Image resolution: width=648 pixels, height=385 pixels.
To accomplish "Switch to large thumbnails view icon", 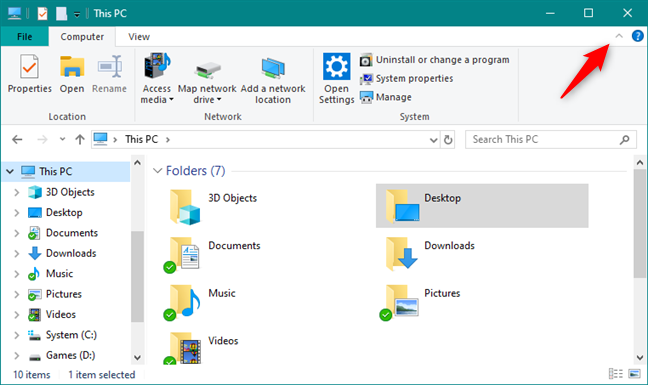I will 634,374.
